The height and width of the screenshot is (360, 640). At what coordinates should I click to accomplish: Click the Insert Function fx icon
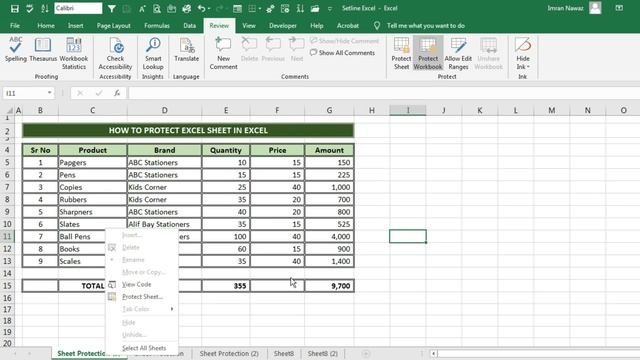click(x=117, y=93)
